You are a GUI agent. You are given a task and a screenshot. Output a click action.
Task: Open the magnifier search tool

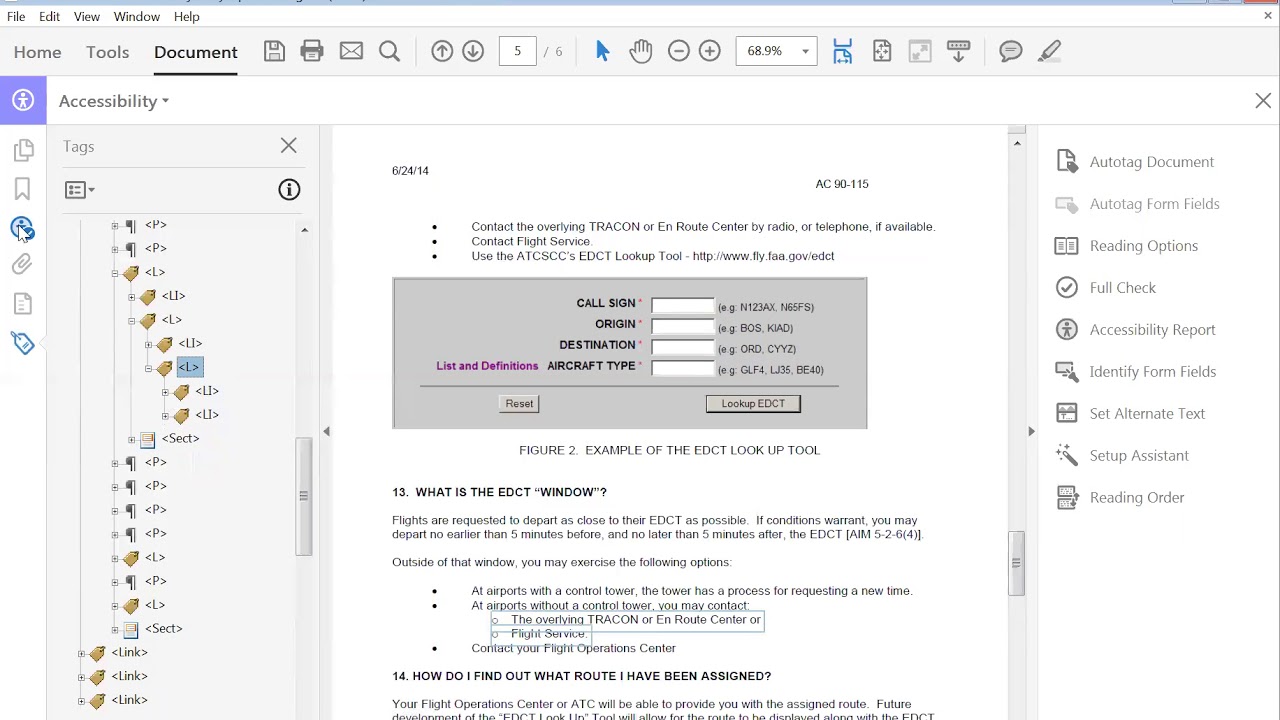pos(390,52)
